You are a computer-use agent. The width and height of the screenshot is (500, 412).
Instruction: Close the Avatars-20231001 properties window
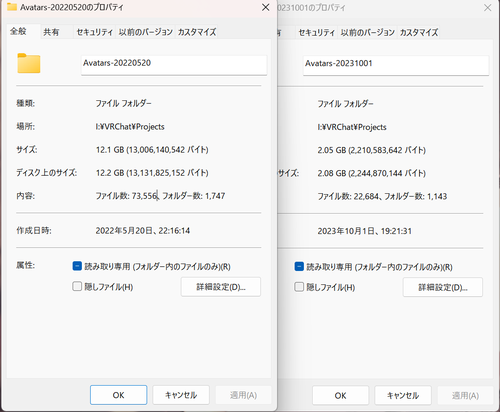coord(487,8)
